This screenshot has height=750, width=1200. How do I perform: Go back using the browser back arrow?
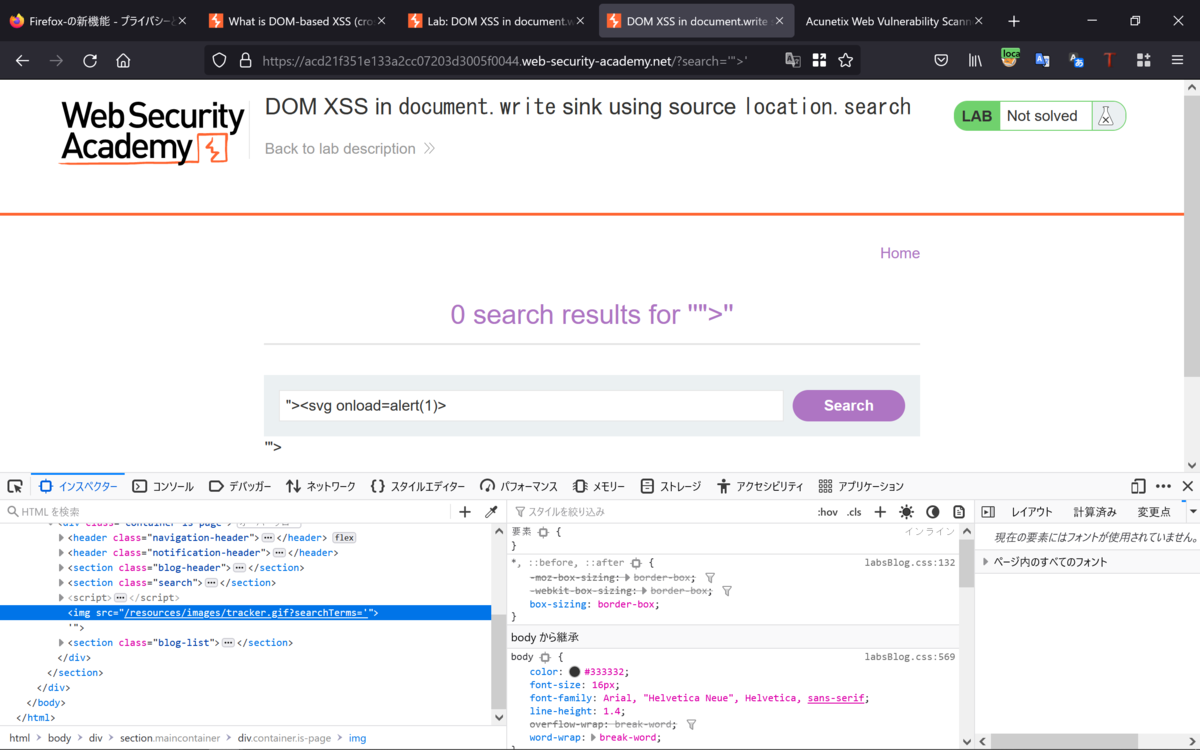click(x=22, y=60)
